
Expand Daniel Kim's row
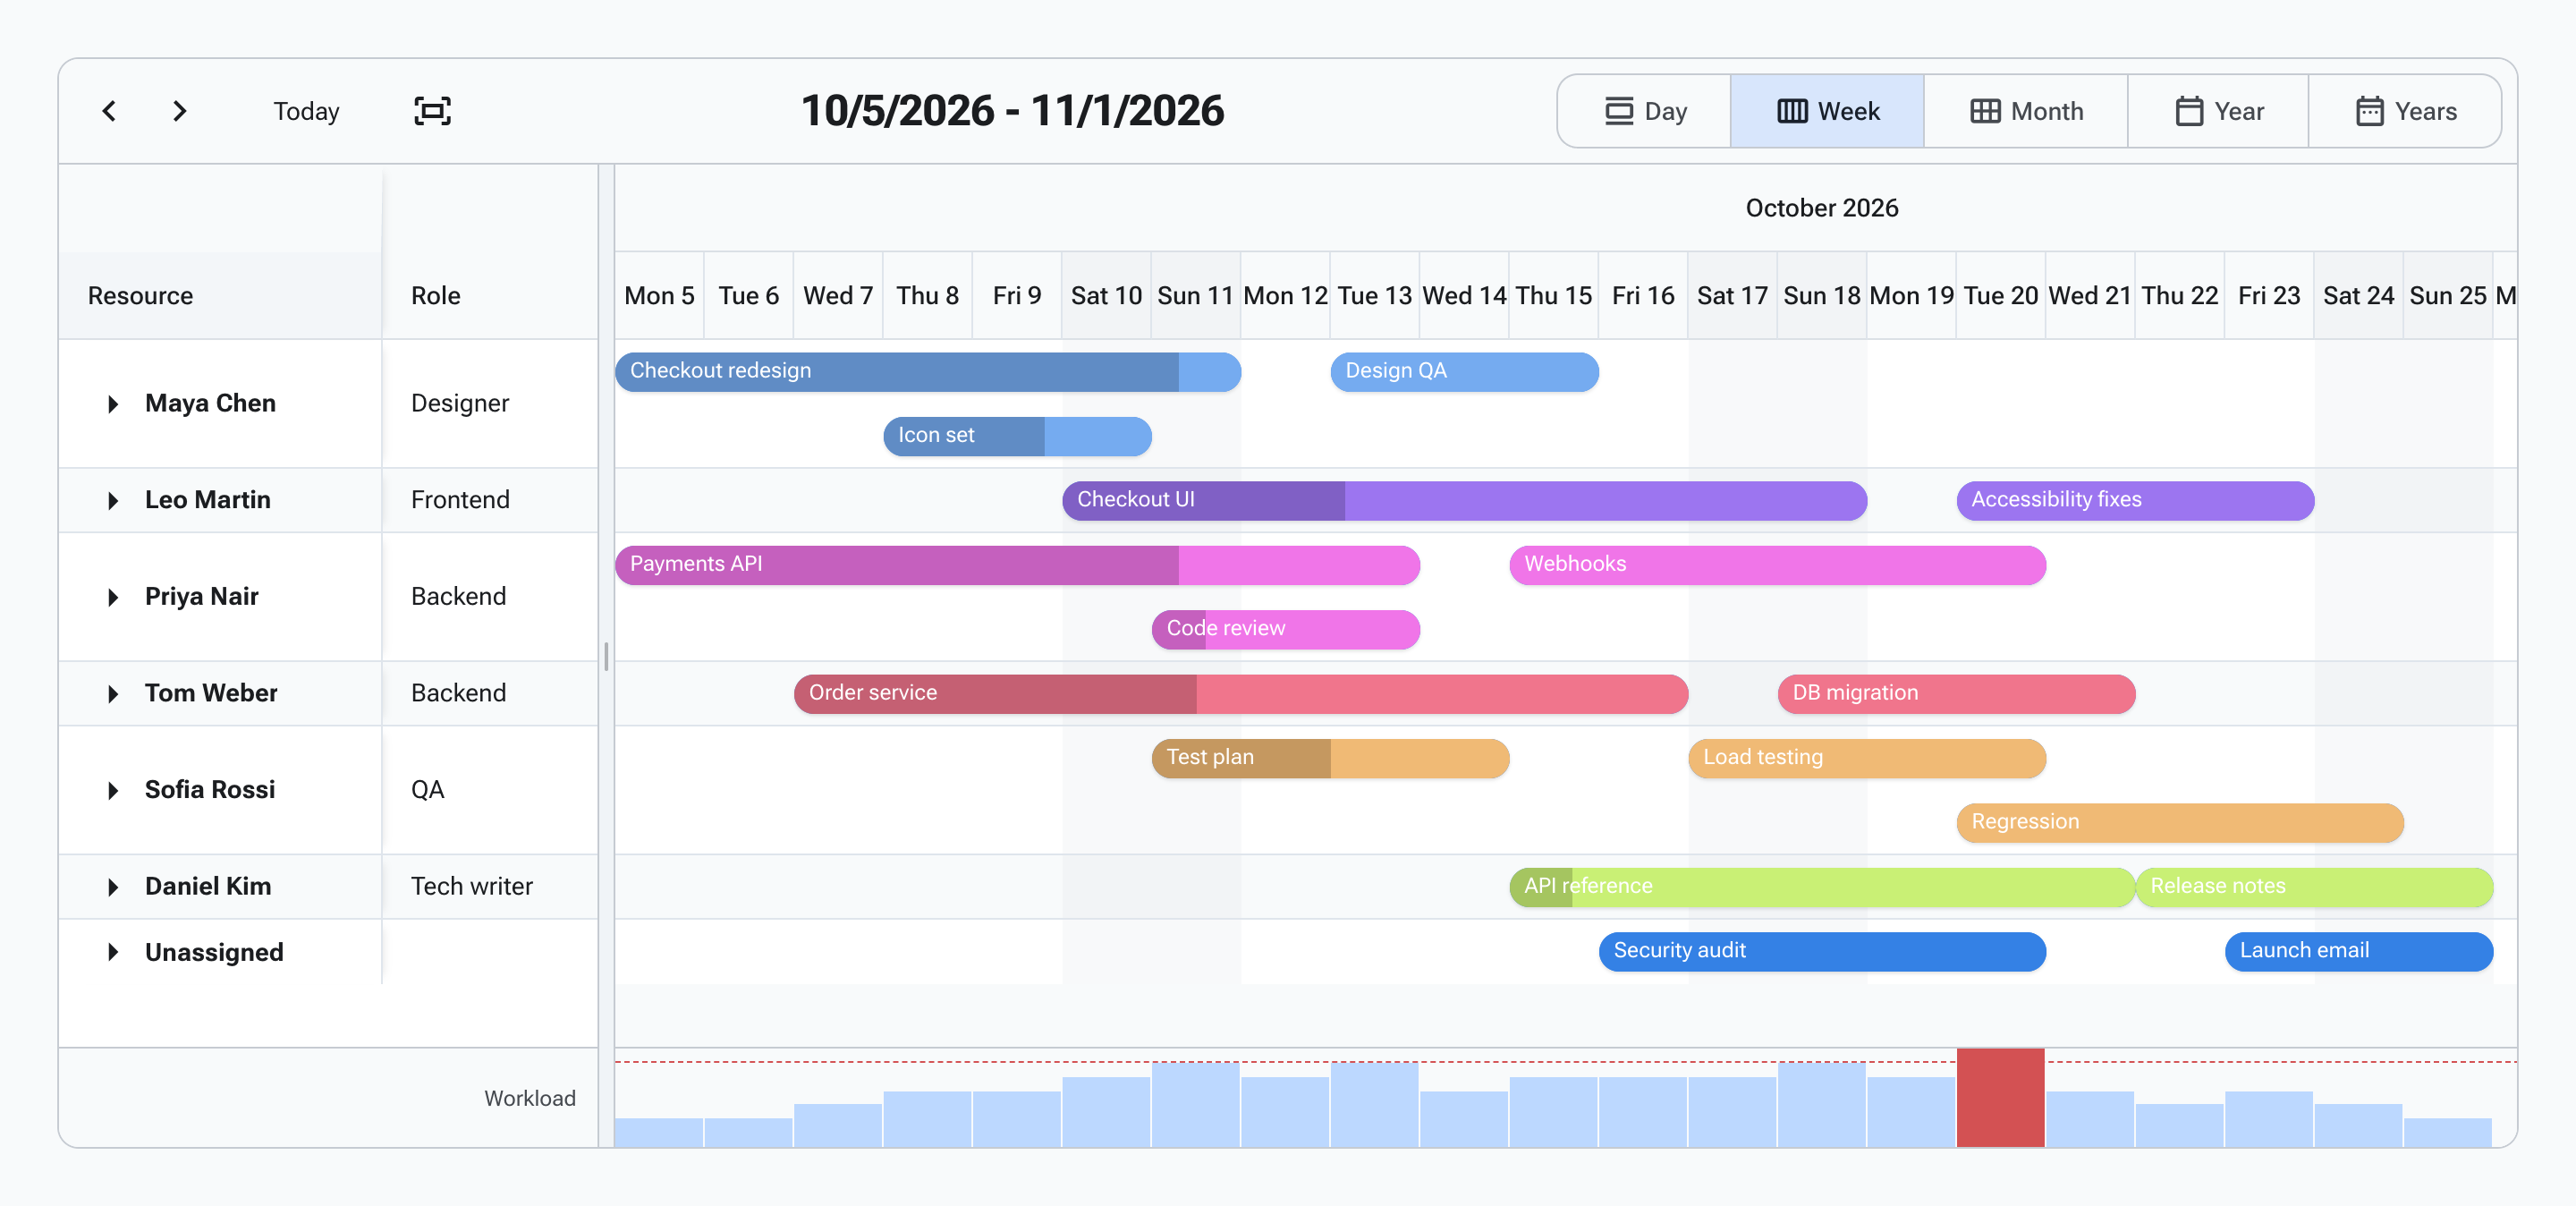tap(113, 887)
